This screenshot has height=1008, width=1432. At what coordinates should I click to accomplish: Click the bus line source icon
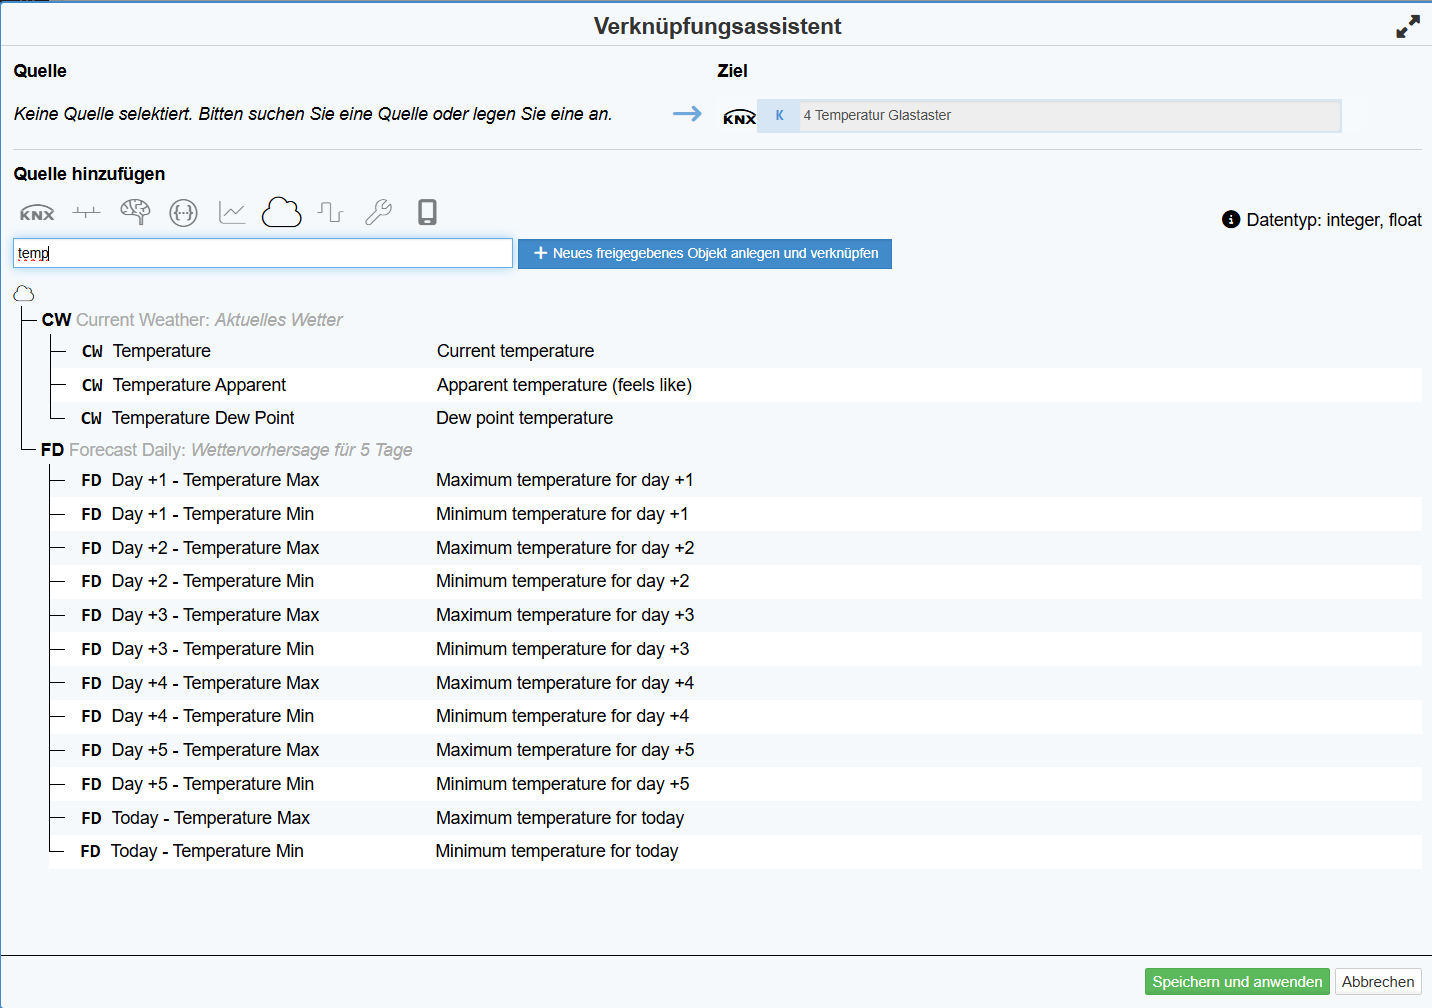pyautogui.click(x=86, y=213)
